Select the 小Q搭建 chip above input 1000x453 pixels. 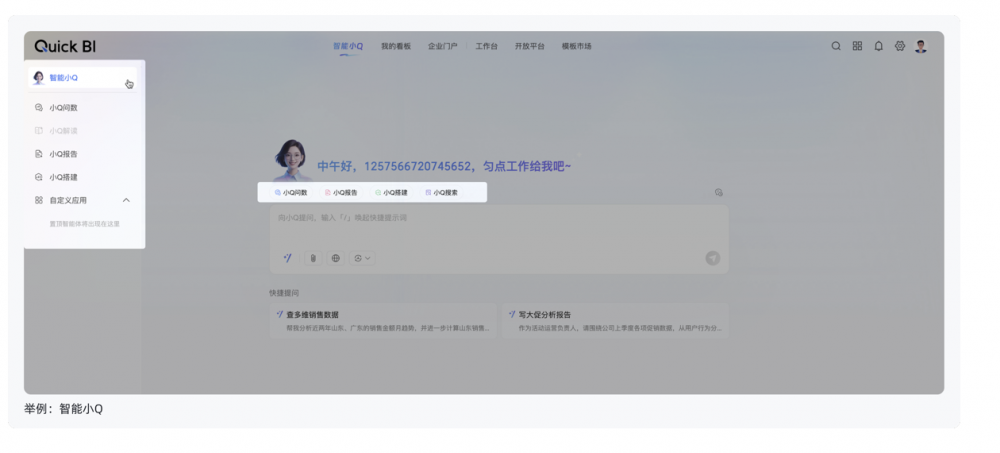(391, 192)
